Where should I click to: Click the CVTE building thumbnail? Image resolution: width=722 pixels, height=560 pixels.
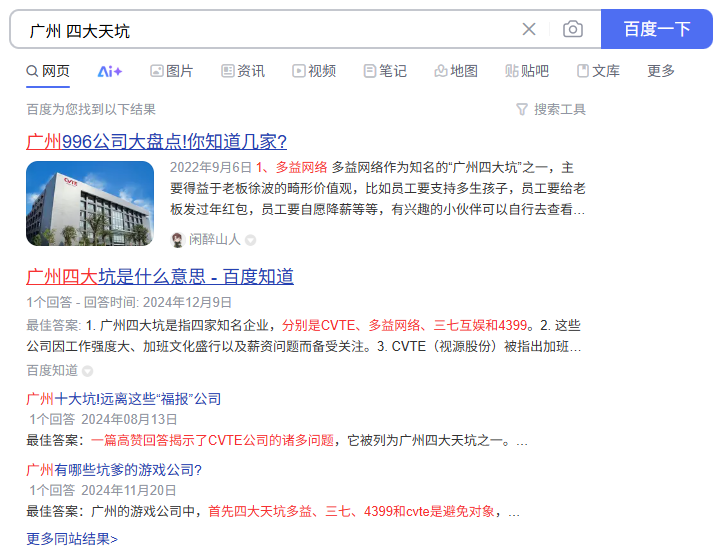point(90,203)
